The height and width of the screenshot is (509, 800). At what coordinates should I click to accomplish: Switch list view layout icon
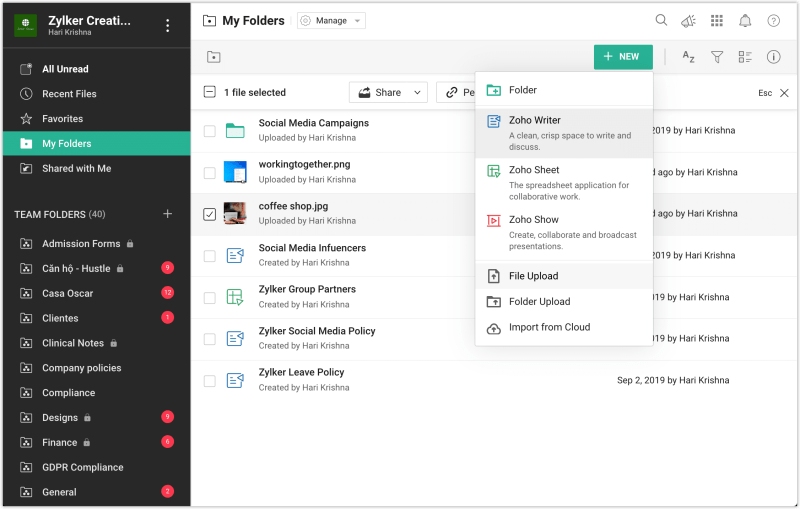(745, 57)
